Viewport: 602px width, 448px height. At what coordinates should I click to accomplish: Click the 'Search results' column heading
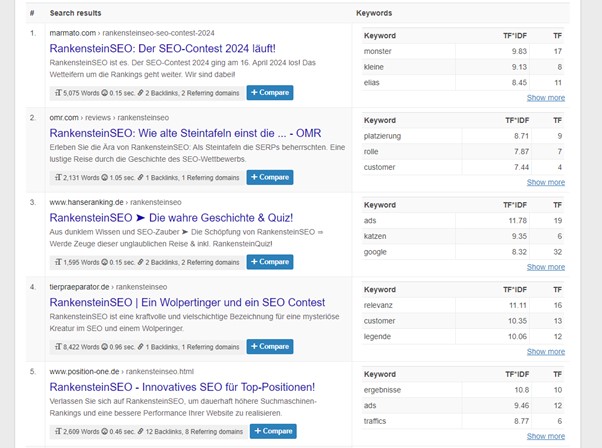(x=76, y=13)
